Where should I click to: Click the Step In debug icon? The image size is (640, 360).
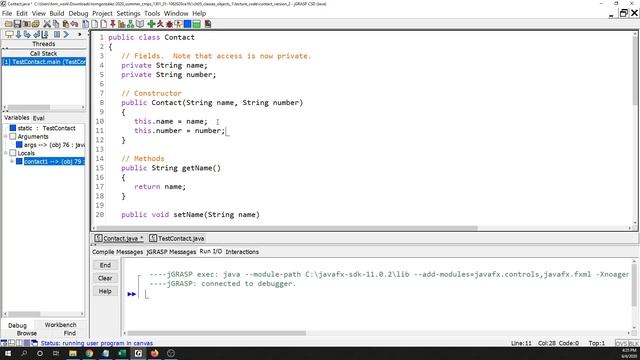[x=27, y=35]
